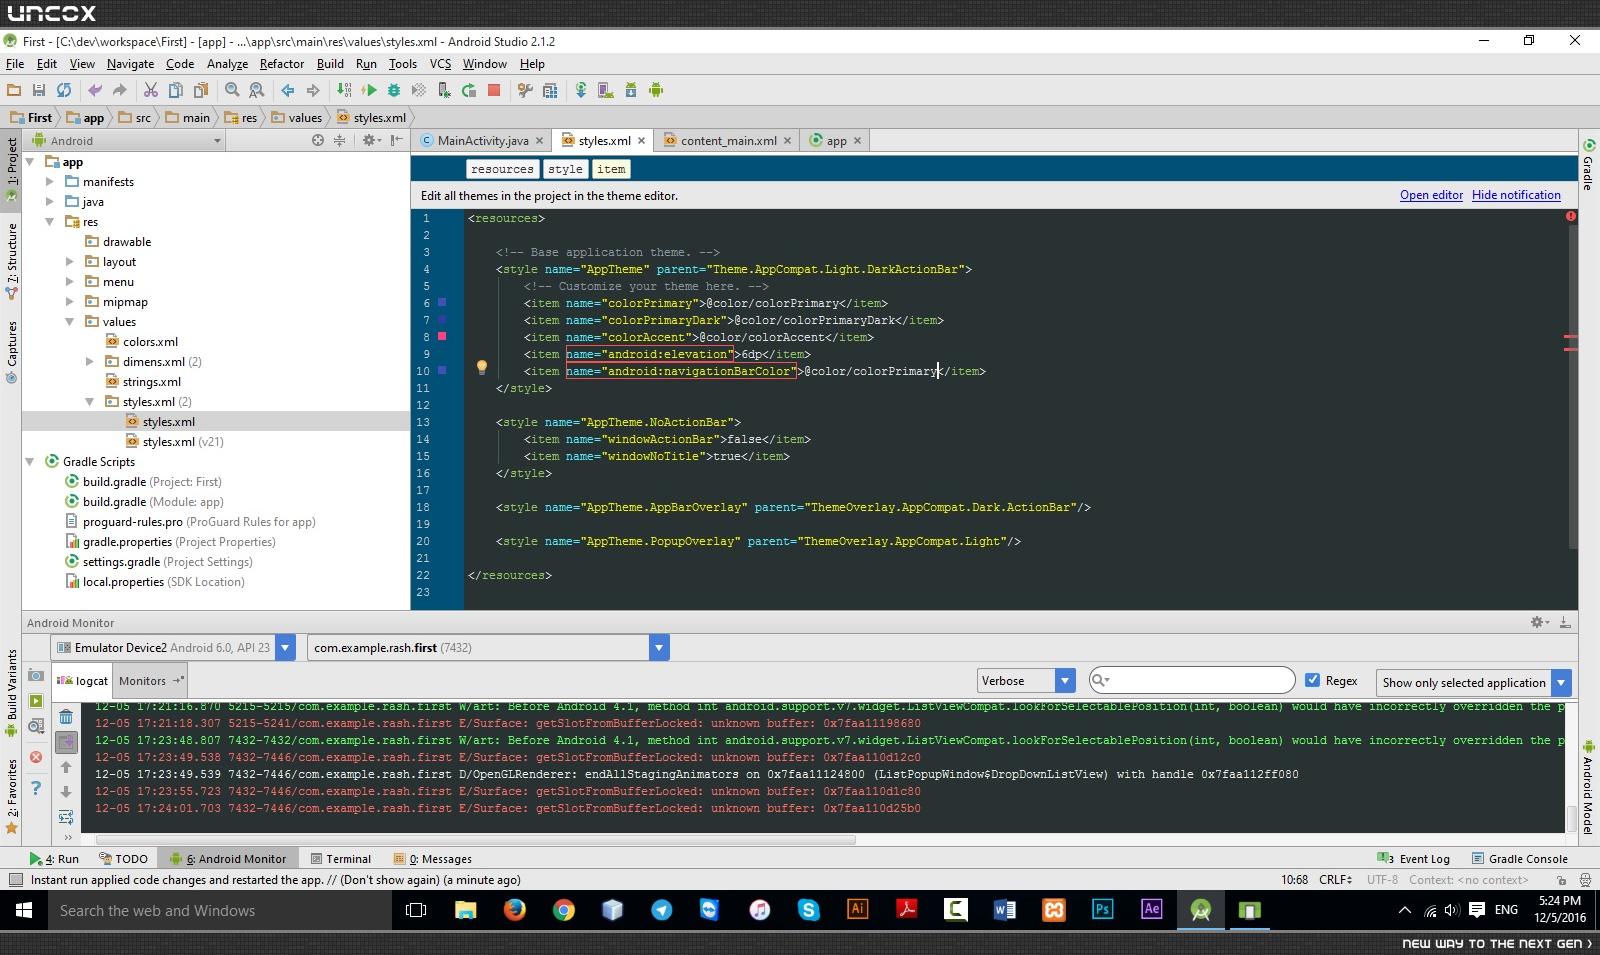The height and width of the screenshot is (955, 1600).
Task: Click colorAccent pink gutter swatch on line 8
Action: tap(442, 336)
